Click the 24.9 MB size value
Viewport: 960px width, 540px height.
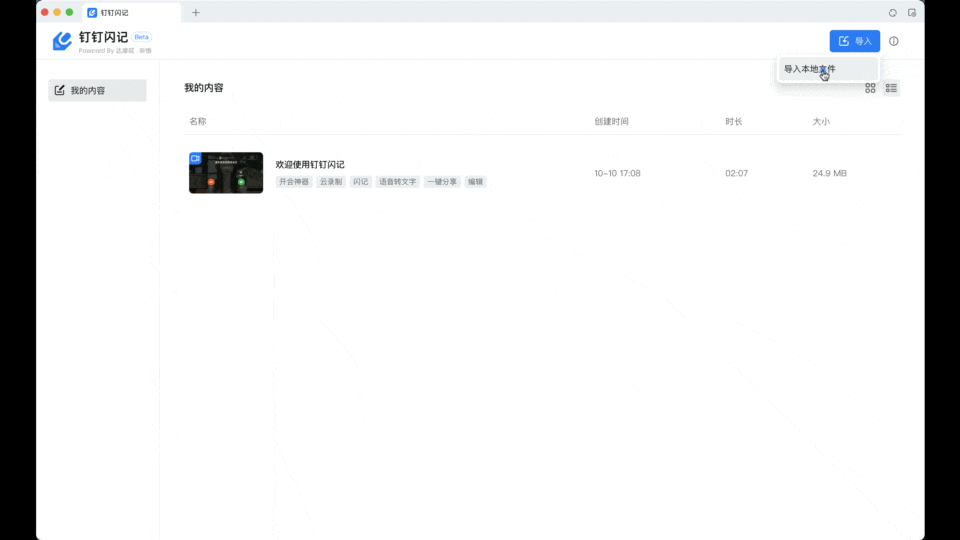click(830, 173)
